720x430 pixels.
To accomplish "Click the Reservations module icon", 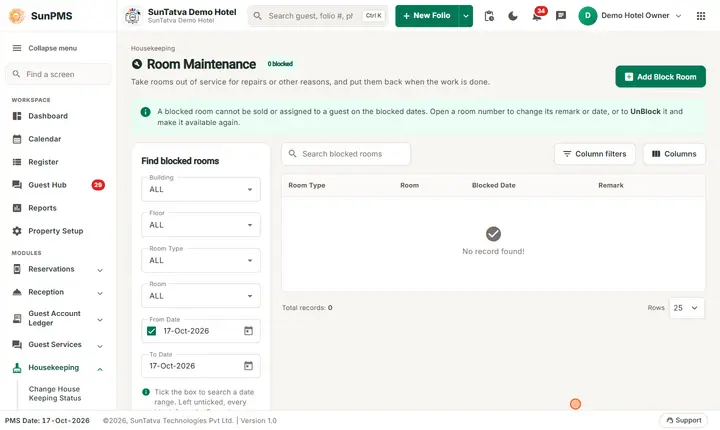I will click(17, 269).
